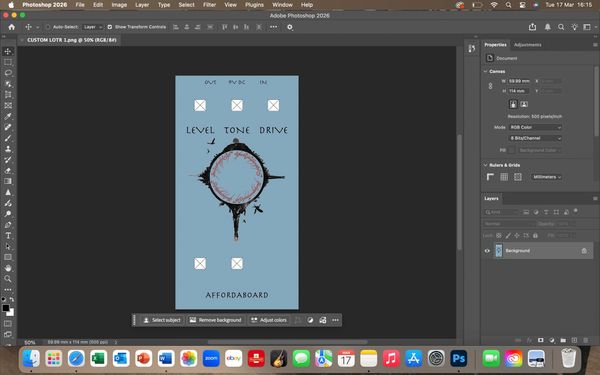Viewport: 600px width, 375px height.
Task: Click the canvas width field
Action: coord(520,81)
